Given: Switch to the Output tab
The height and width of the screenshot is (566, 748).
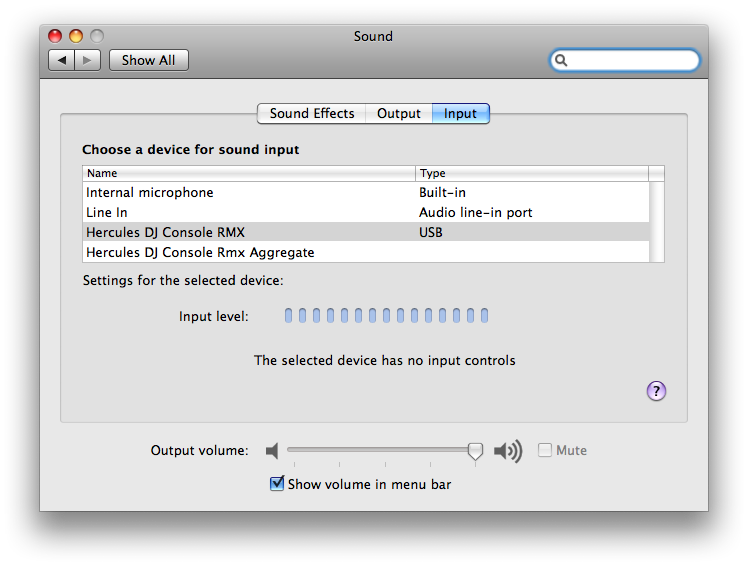Looking at the screenshot, I should 399,114.
